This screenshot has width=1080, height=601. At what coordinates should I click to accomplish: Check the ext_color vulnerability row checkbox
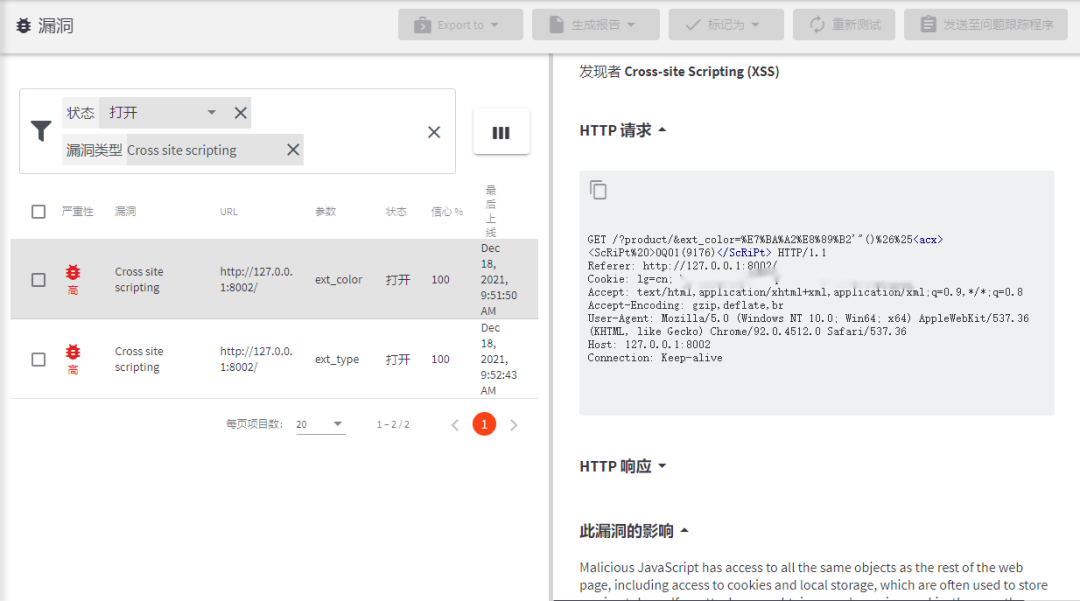39,280
